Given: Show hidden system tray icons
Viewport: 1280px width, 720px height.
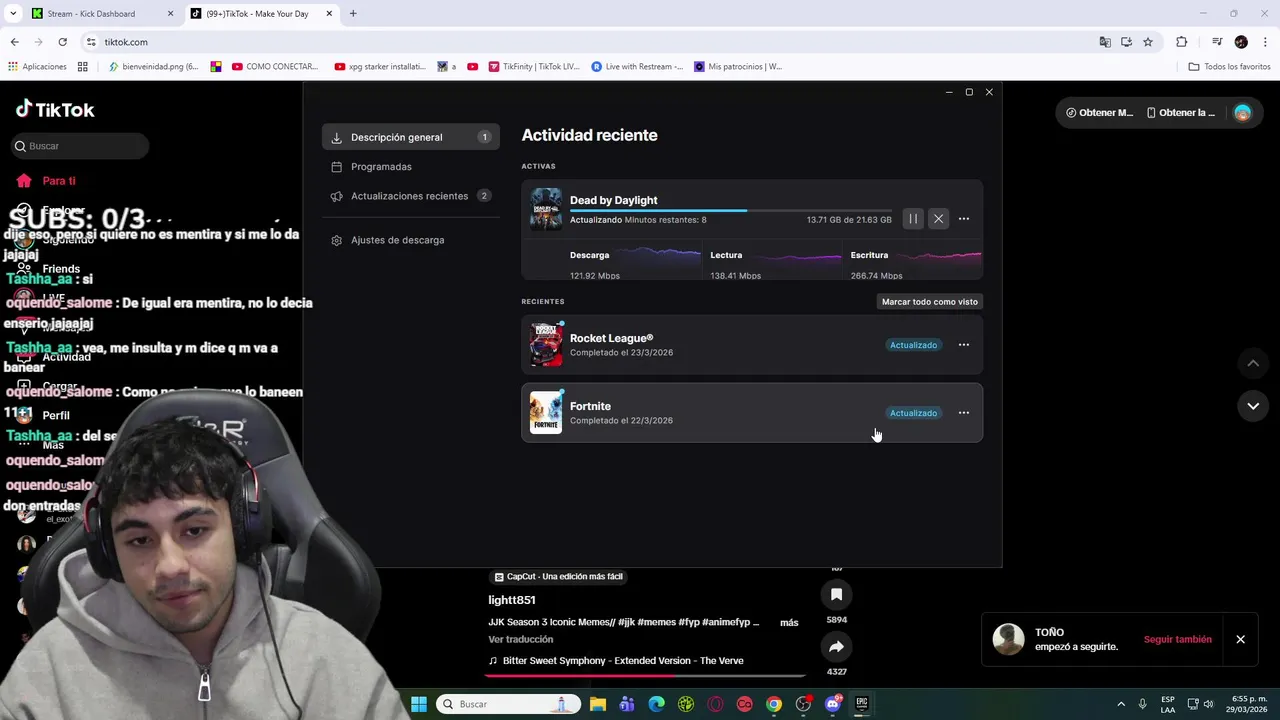Looking at the screenshot, I should [x=1121, y=704].
